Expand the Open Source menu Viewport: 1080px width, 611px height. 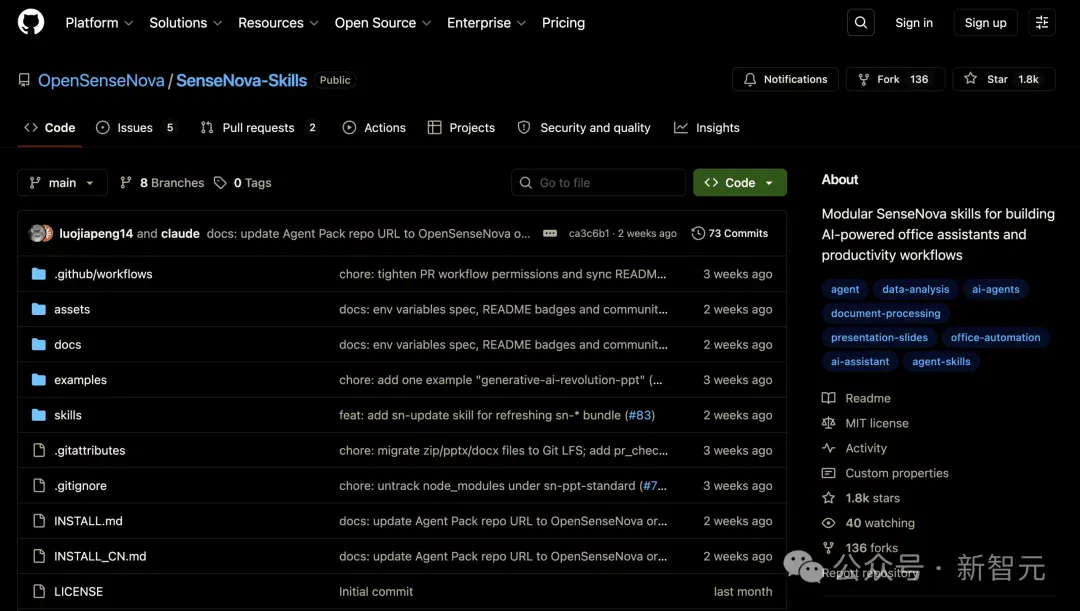(x=383, y=23)
